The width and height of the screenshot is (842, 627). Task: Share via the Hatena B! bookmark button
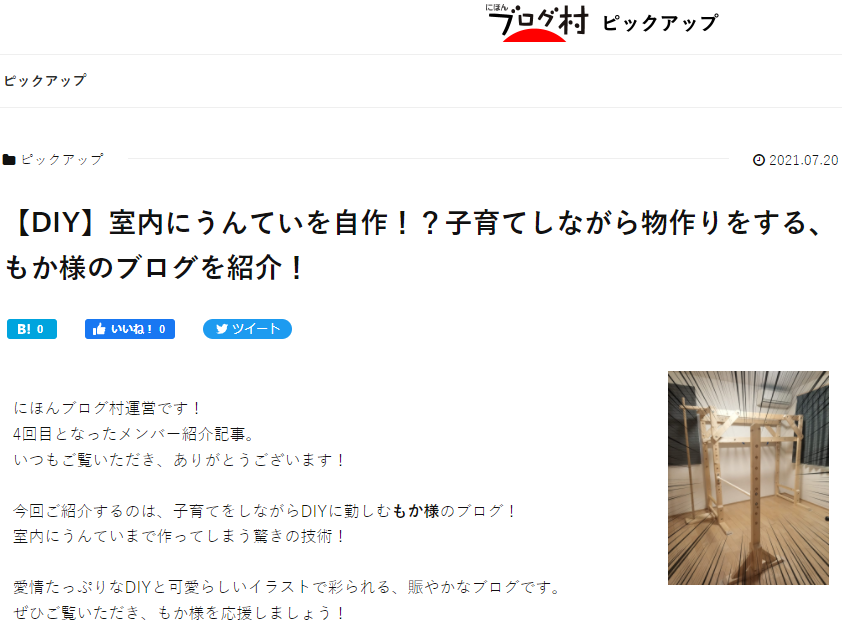[32, 329]
